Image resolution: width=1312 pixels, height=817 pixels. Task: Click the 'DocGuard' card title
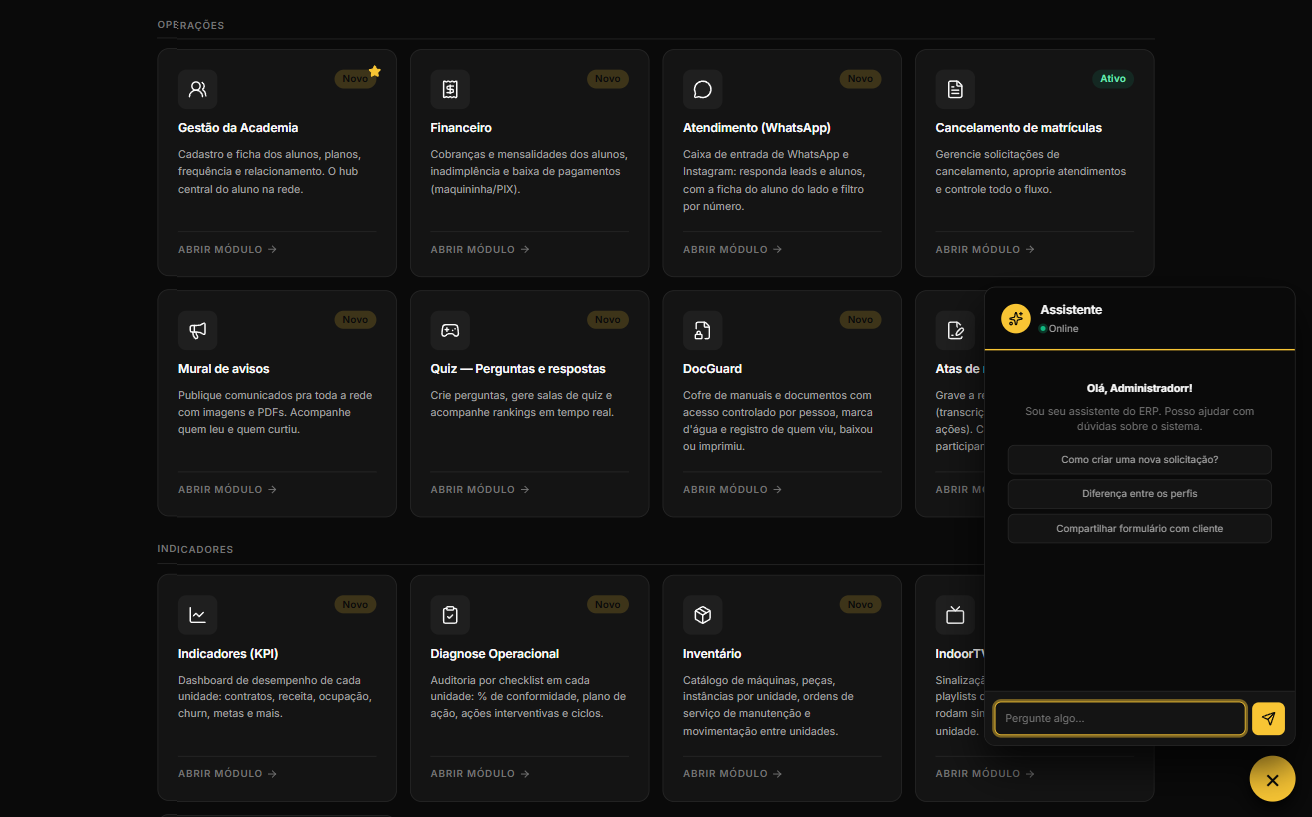click(x=712, y=369)
